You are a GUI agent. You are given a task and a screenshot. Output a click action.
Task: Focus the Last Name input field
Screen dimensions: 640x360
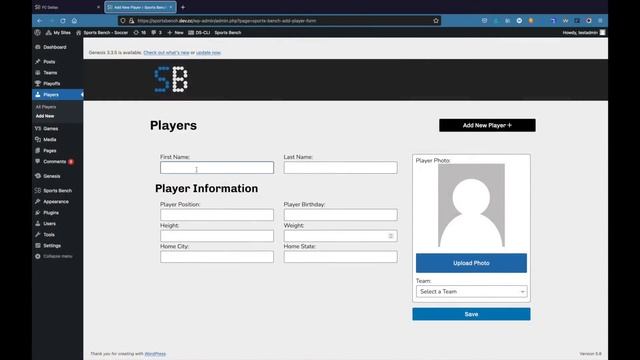[x=340, y=167]
